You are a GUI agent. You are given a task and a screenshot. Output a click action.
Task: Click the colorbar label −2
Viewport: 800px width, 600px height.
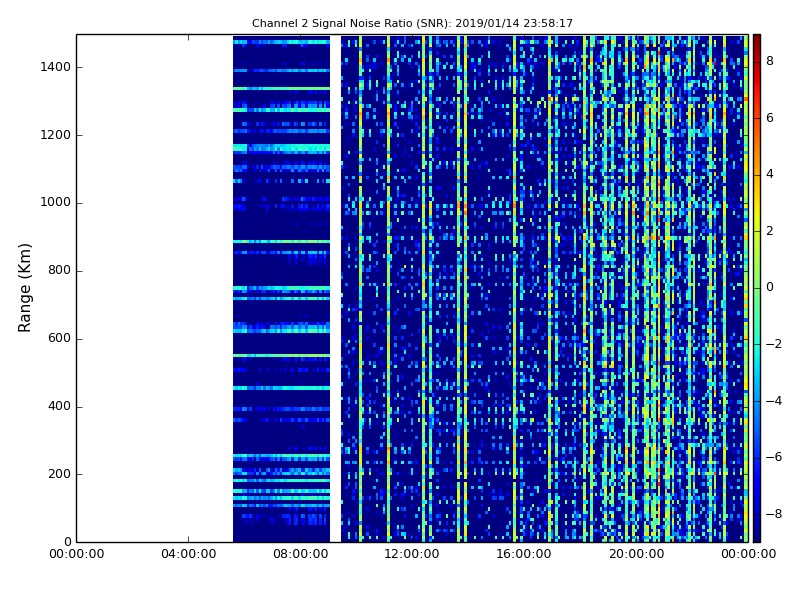[774, 344]
